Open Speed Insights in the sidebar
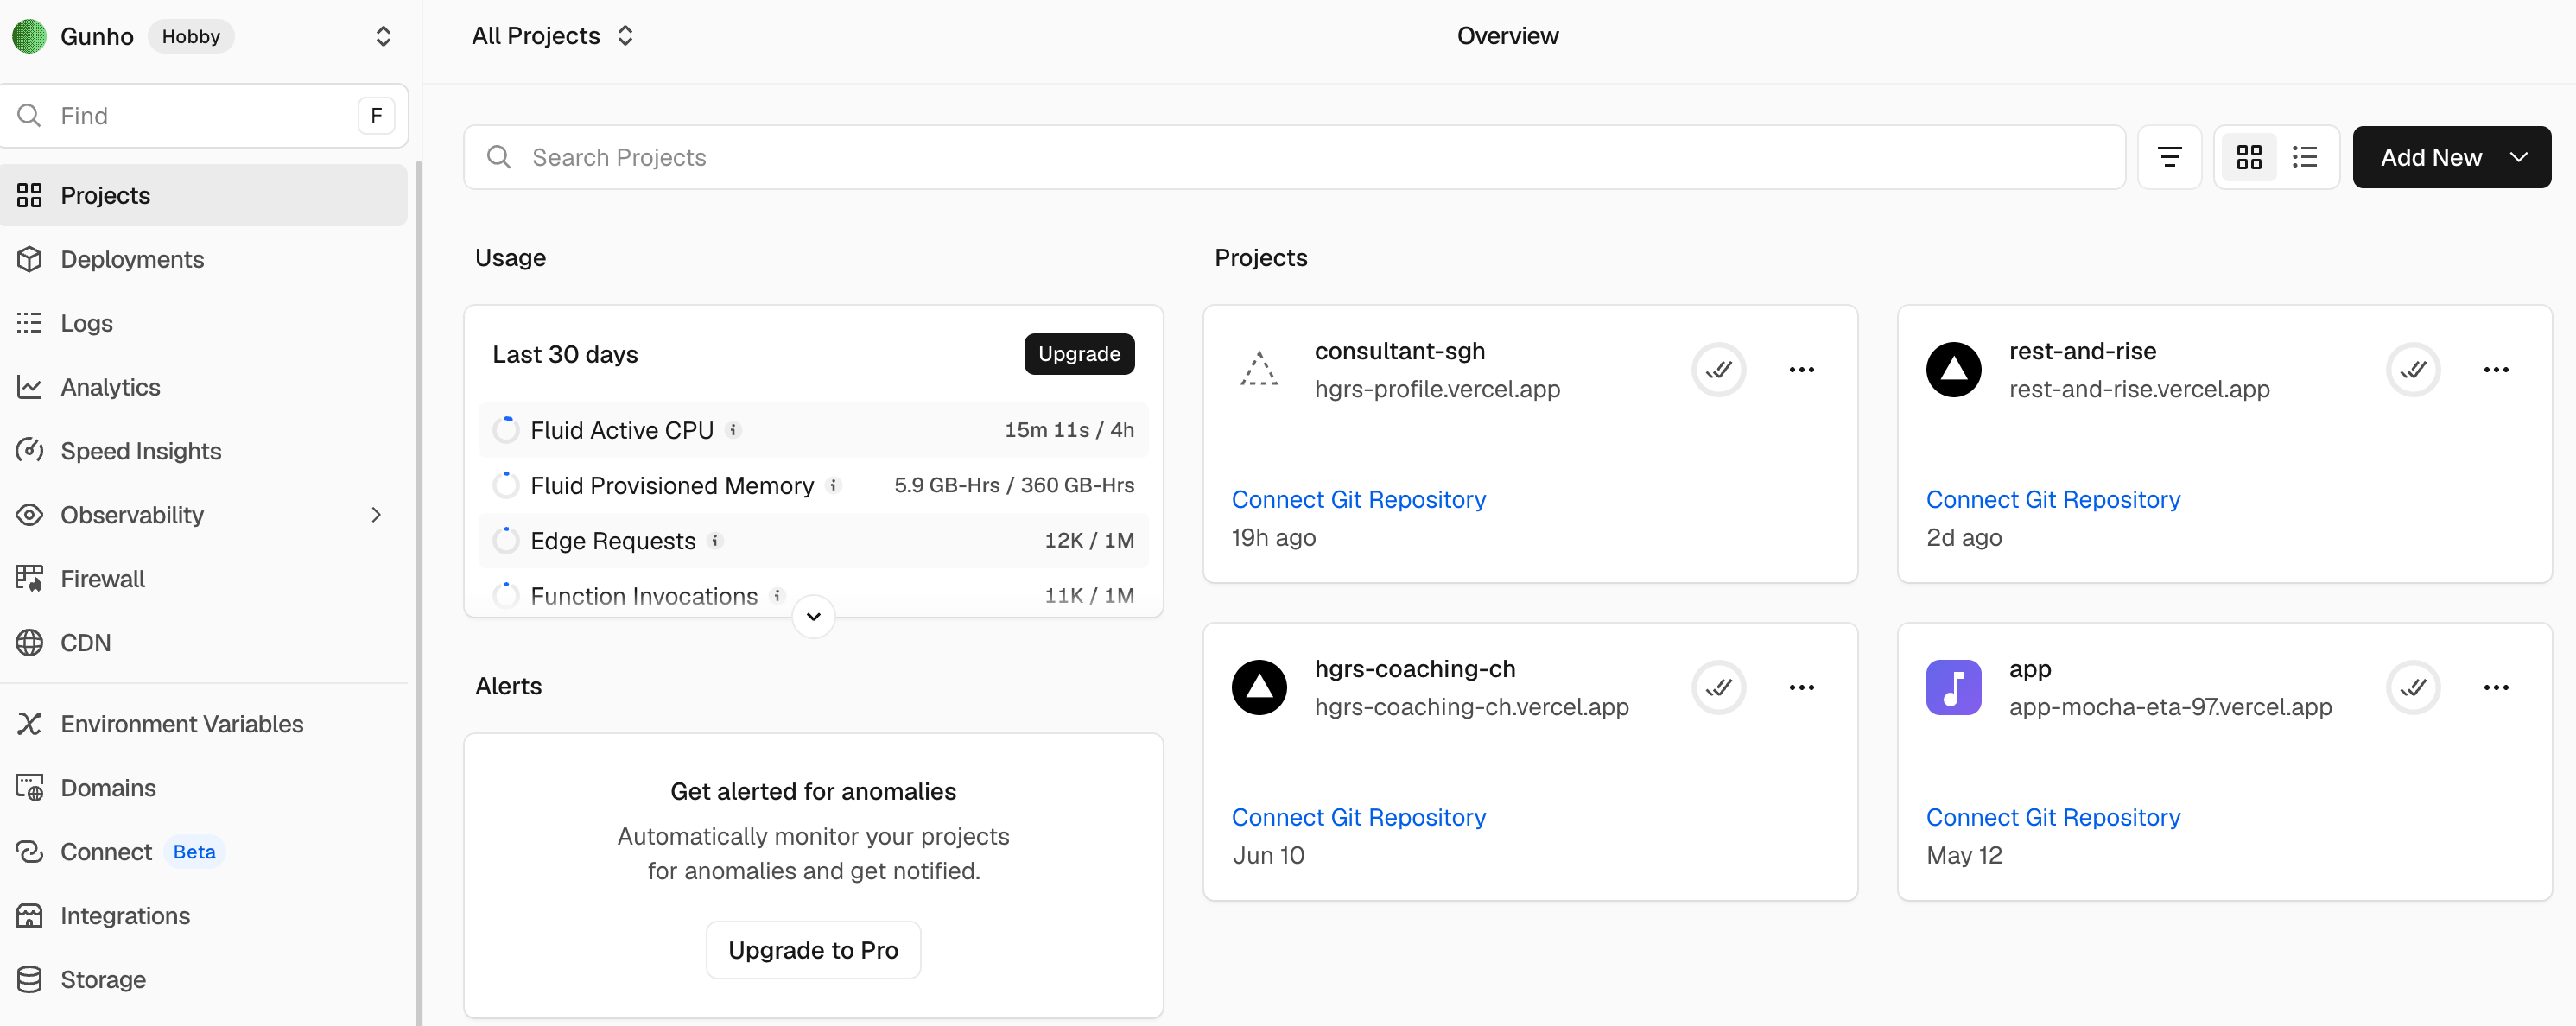 204,451
